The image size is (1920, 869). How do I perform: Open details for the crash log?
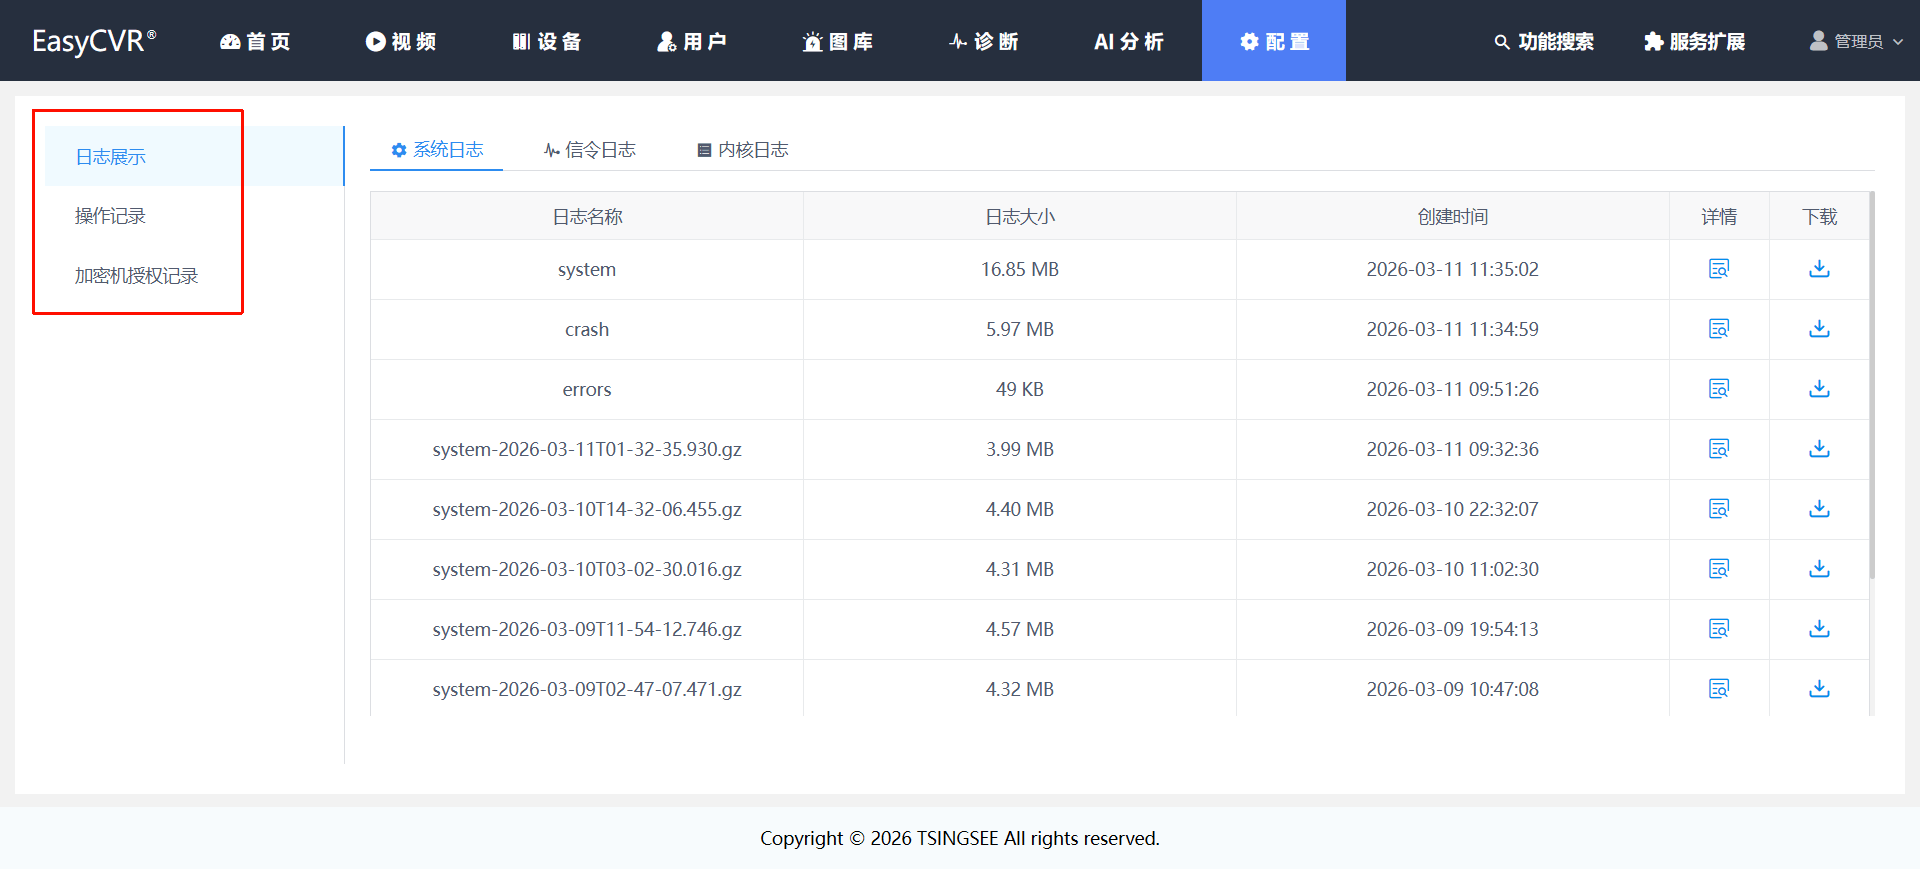(x=1718, y=329)
